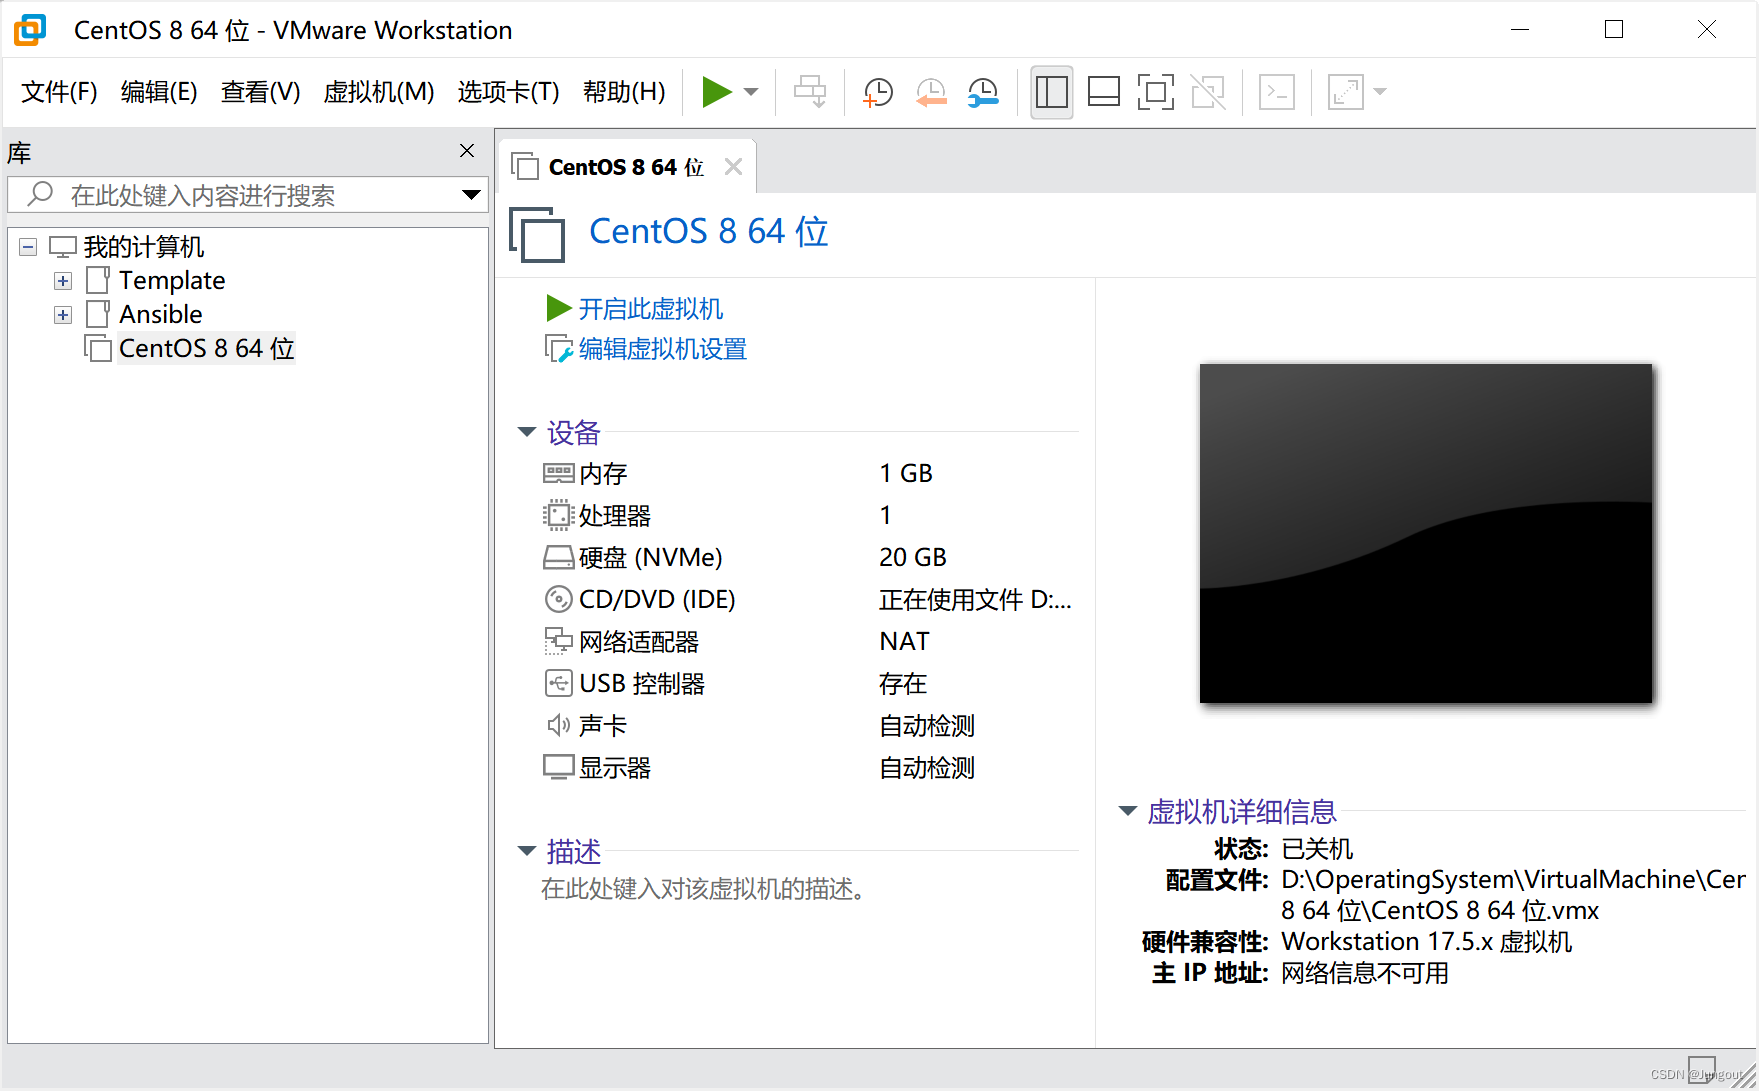This screenshot has width=1759, height=1091.
Task: Open power options dropdown arrow next to play
Action: pyautogui.click(x=751, y=92)
